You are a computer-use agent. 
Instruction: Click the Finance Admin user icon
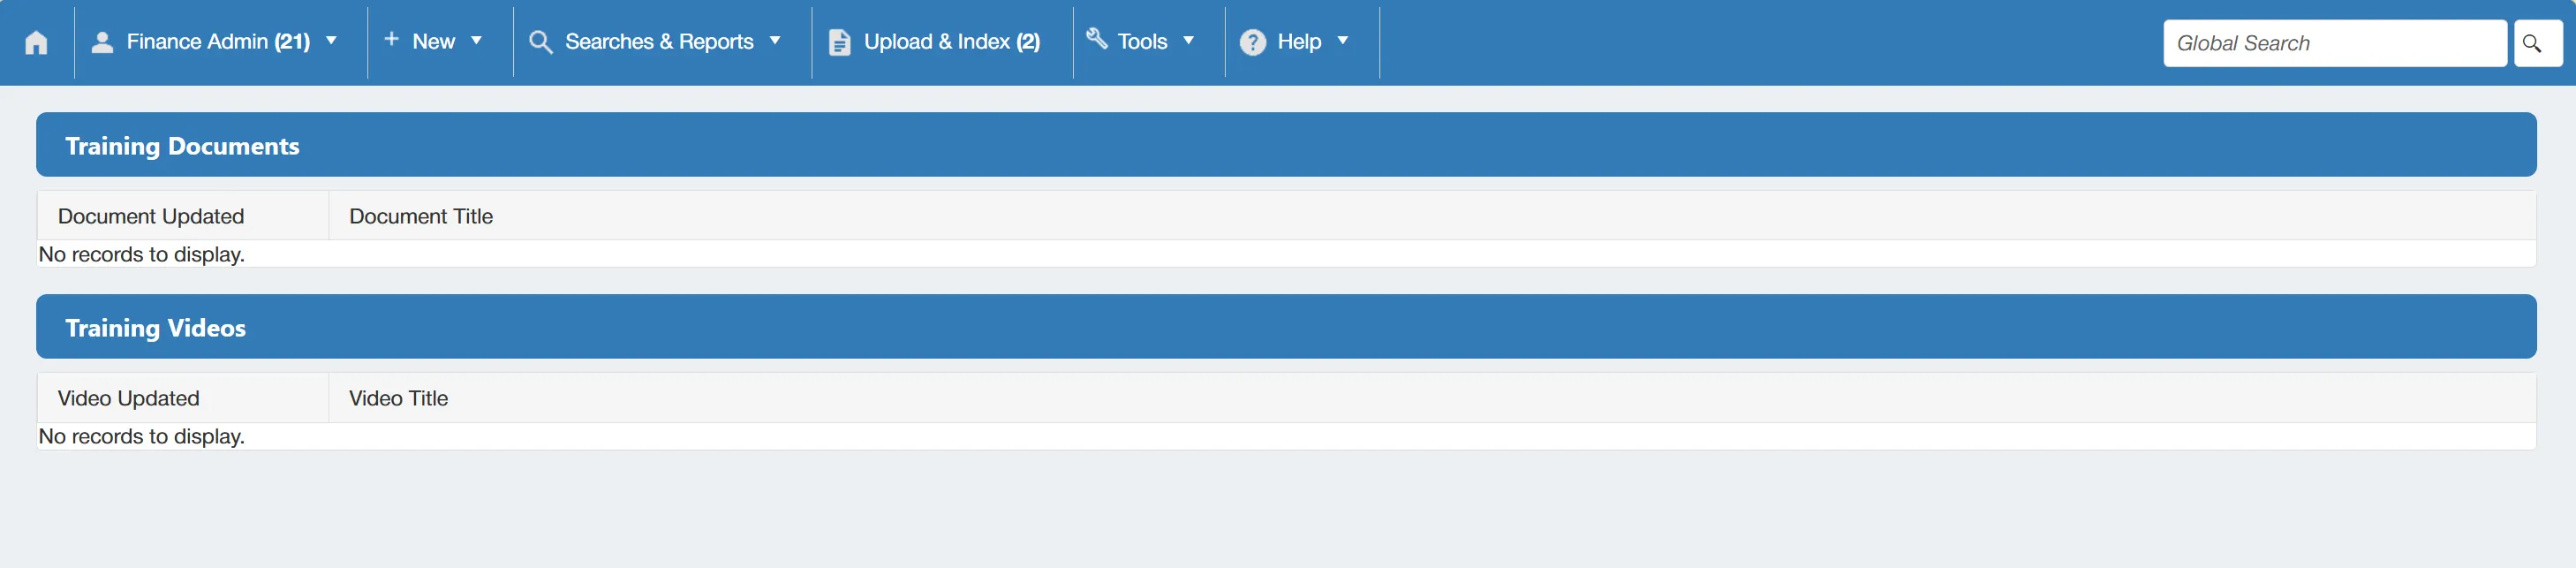pos(102,42)
